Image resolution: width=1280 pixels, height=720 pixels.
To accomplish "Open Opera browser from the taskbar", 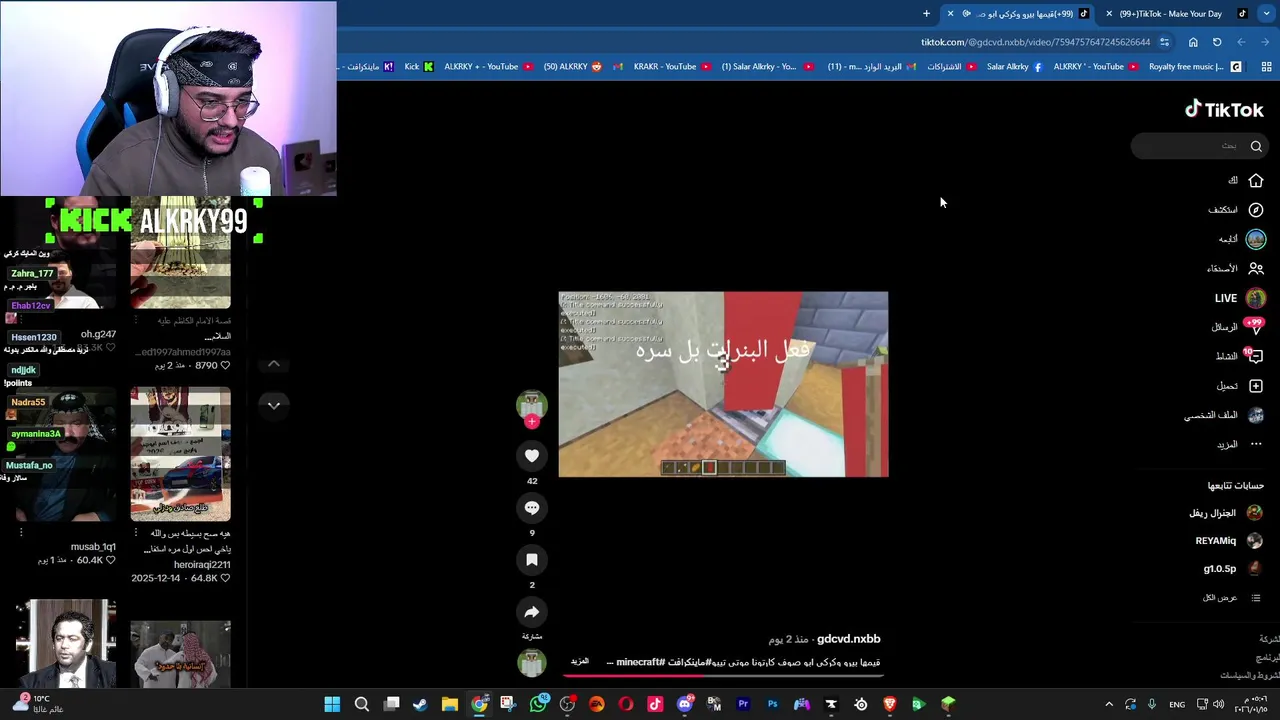I will point(626,705).
